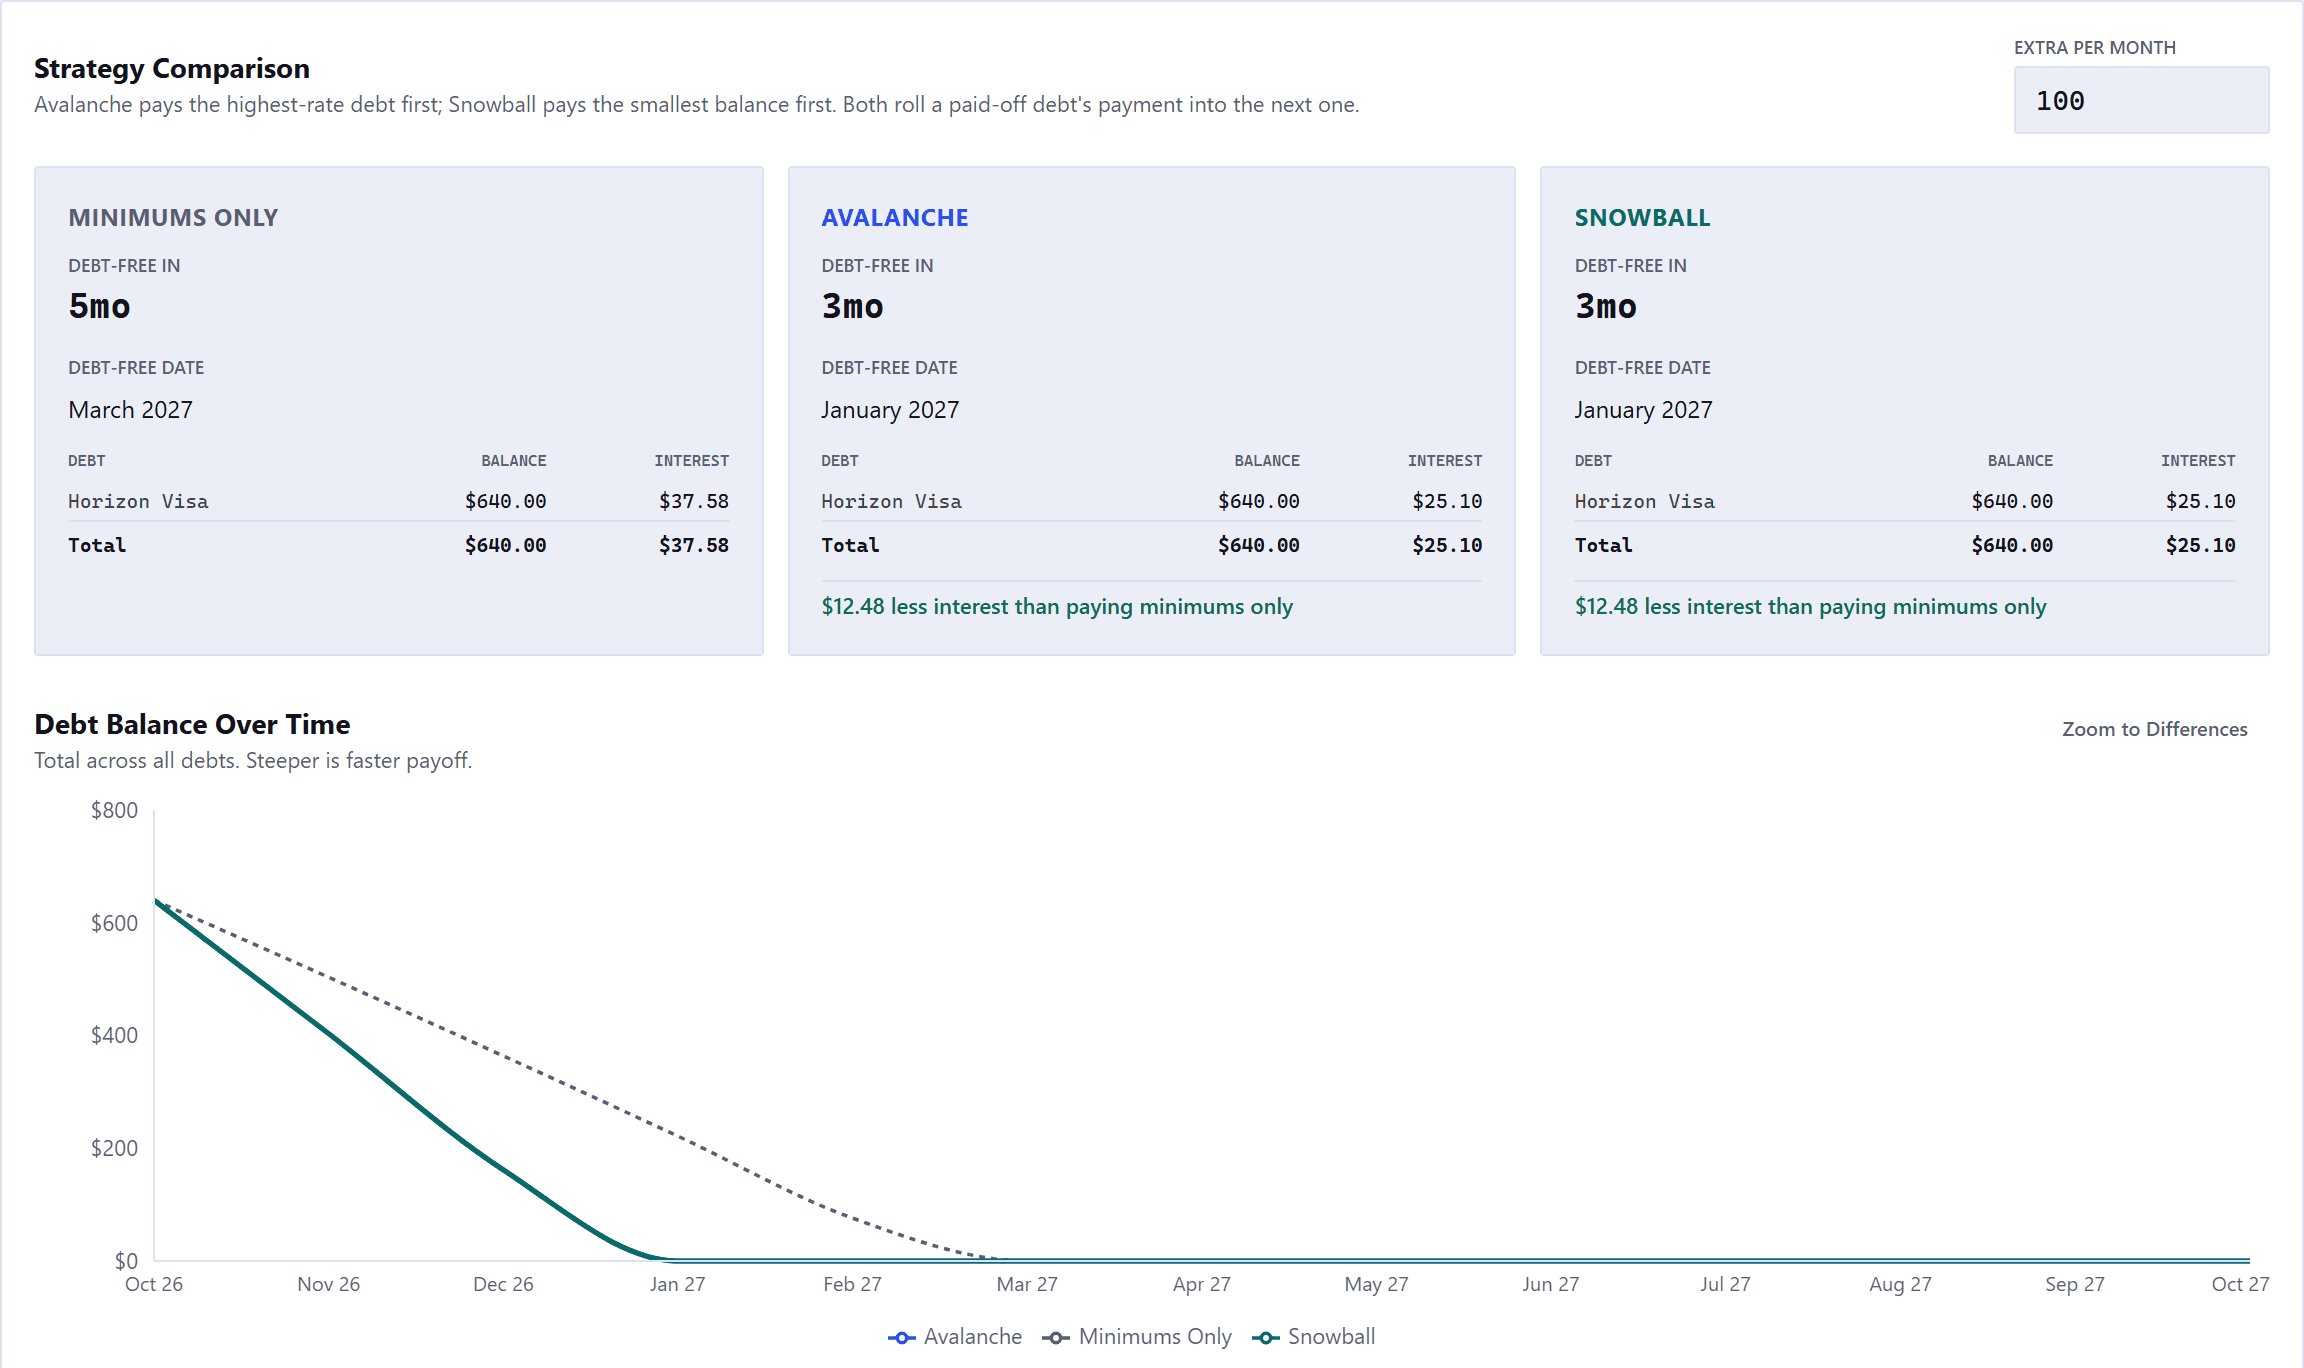Click Horizon Visa row in Avalanche card
This screenshot has width=2304, height=1368.
click(1151, 501)
